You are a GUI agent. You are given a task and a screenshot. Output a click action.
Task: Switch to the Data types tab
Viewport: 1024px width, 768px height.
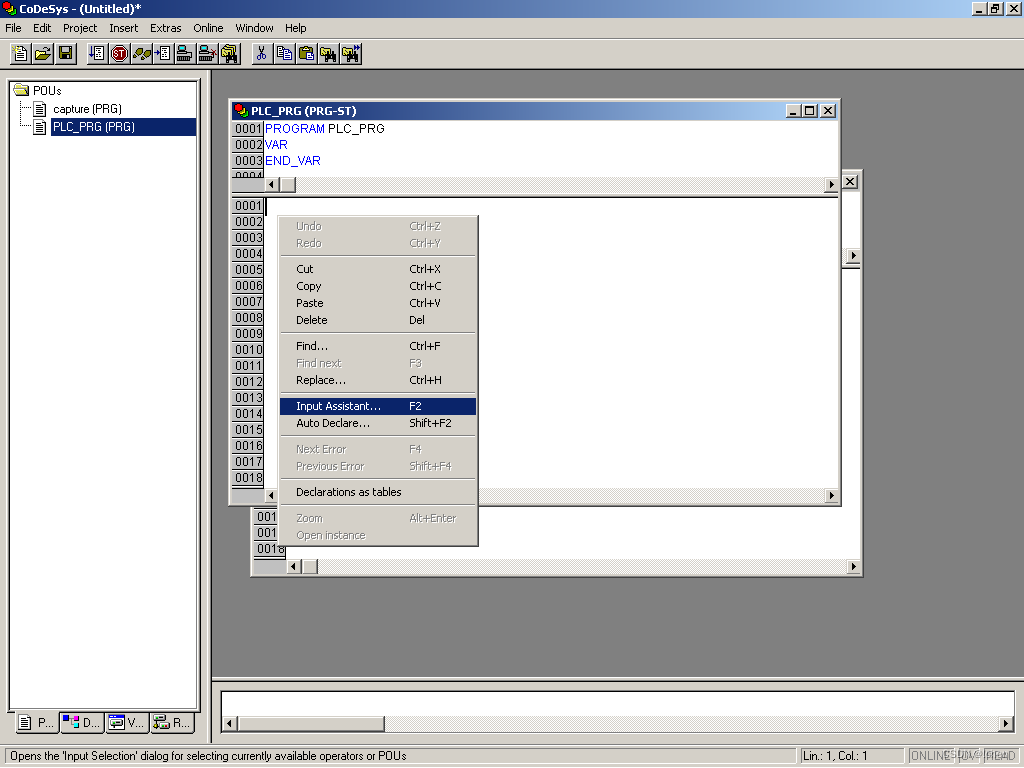coord(82,722)
